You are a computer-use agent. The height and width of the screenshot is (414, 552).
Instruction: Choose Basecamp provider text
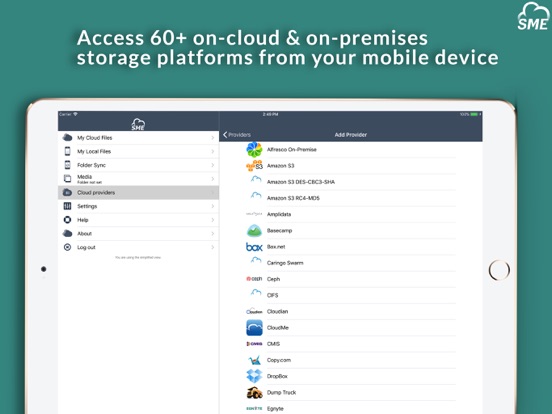(280, 231)
